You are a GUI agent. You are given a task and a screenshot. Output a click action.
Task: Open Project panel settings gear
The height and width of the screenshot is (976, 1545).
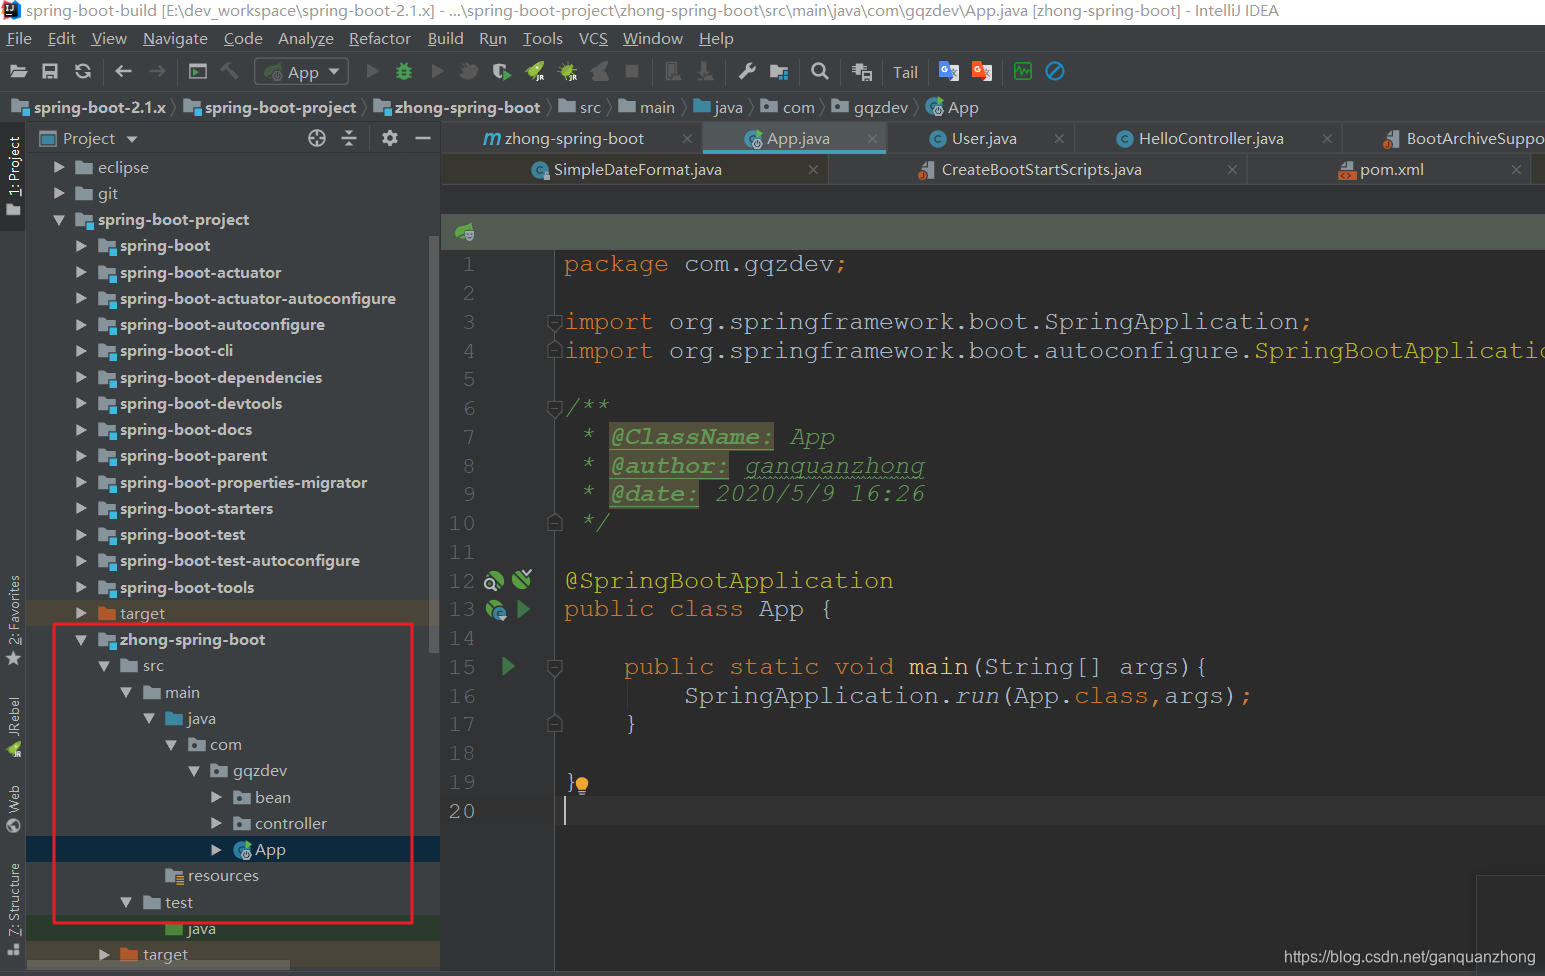point(390,138)
